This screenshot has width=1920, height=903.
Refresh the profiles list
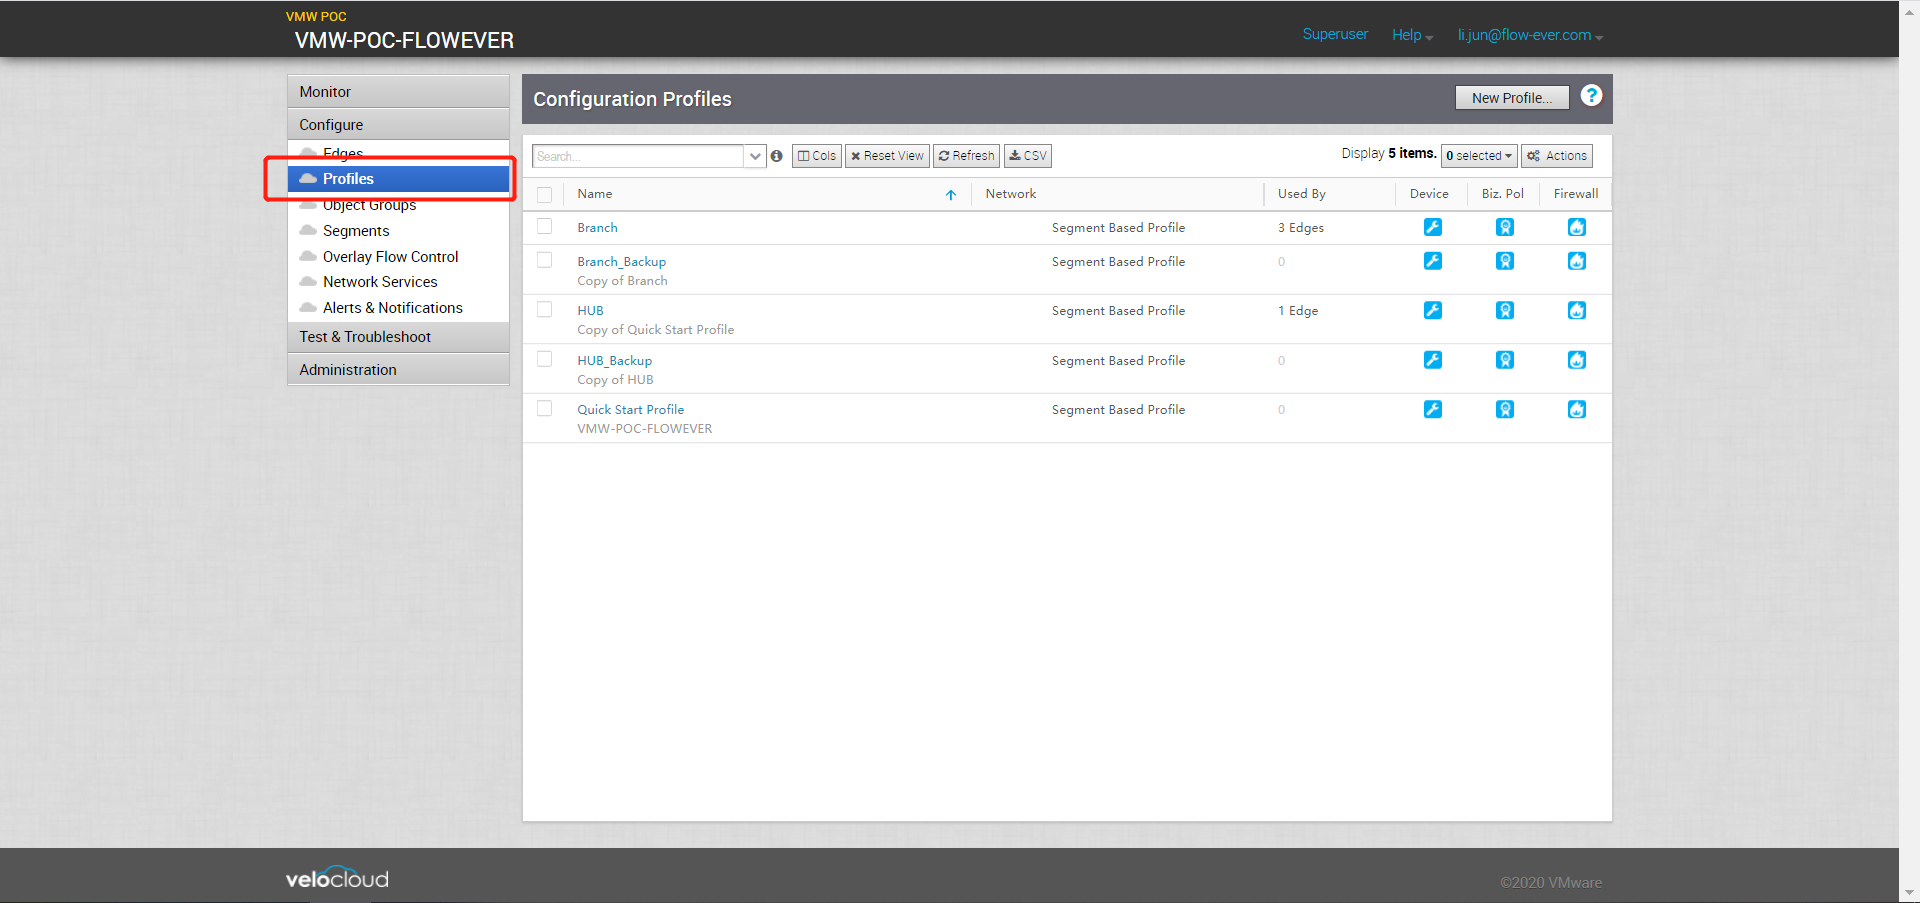coord(966,156)
